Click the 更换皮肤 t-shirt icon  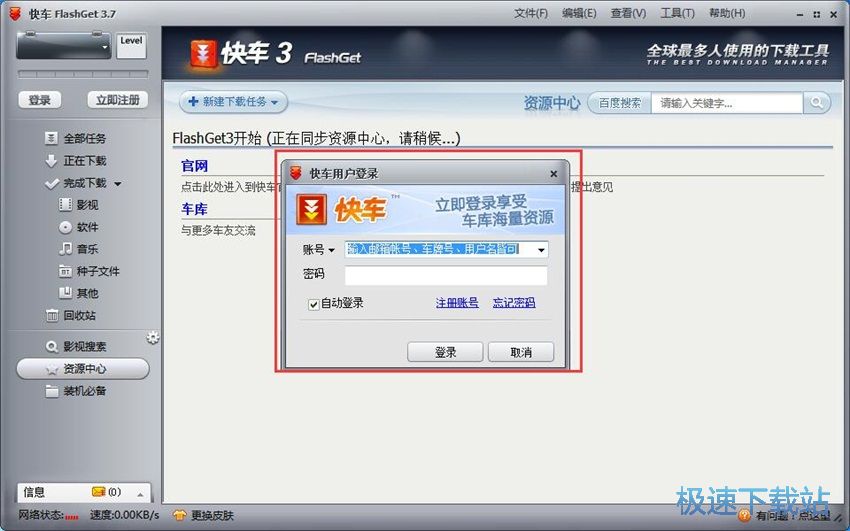pyautogui.click(x=179, y=515)
